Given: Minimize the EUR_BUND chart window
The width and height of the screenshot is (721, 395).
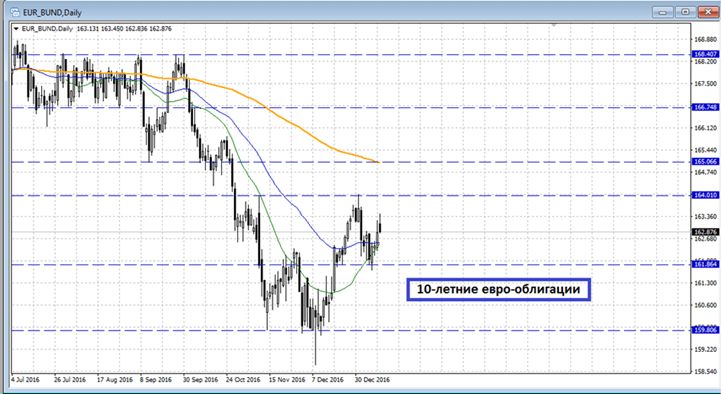Looking at the screenshot, I should [662, 11].
